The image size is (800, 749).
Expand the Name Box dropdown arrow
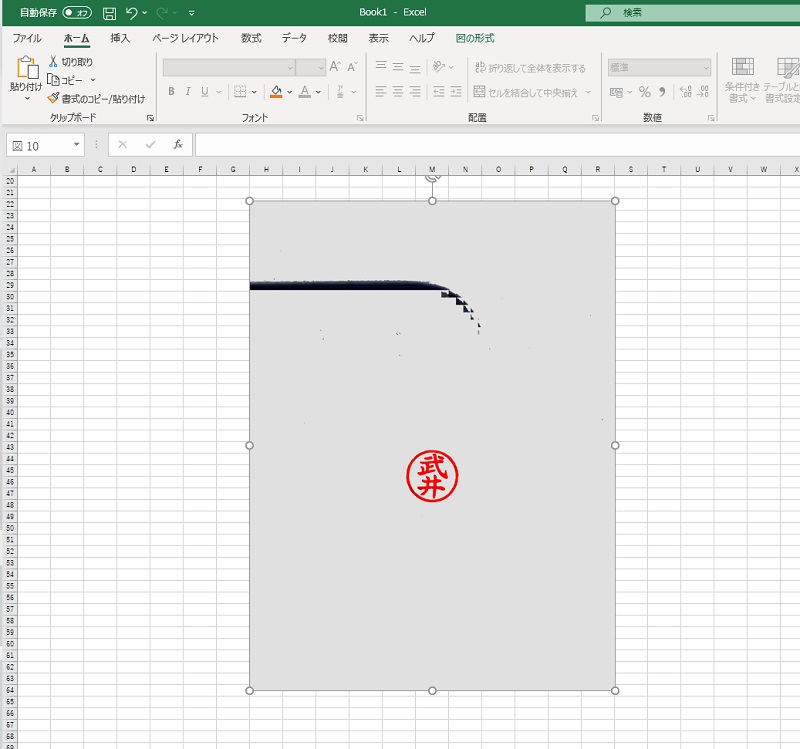(76, 145)
